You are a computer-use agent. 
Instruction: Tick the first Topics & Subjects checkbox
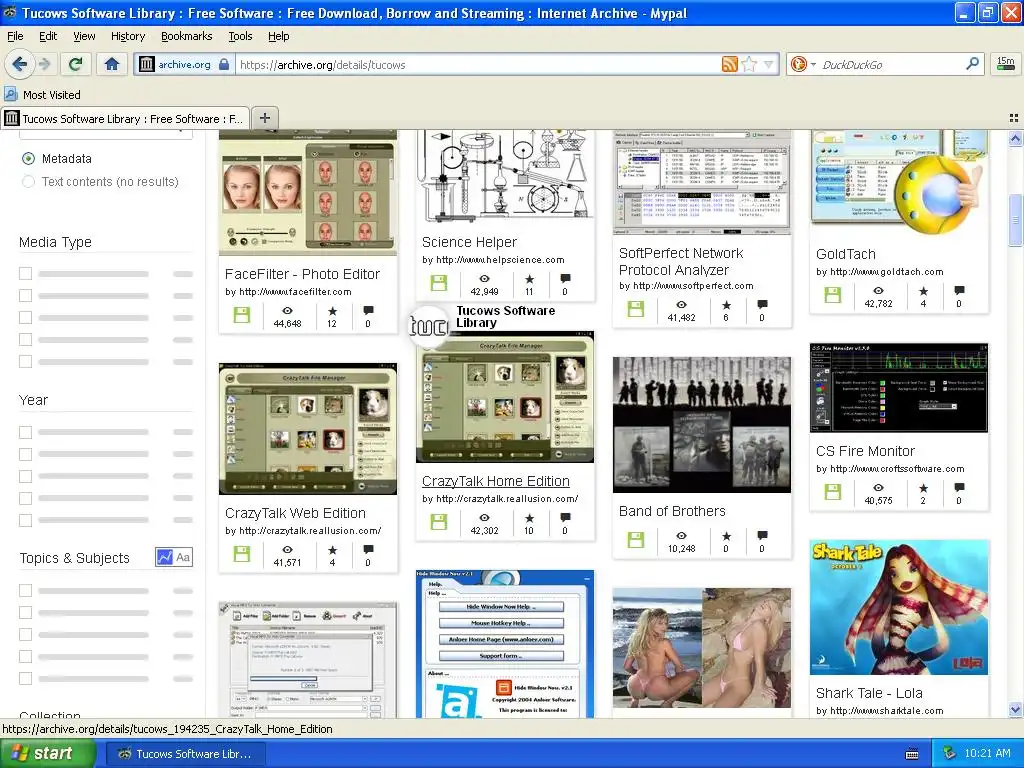25,590
